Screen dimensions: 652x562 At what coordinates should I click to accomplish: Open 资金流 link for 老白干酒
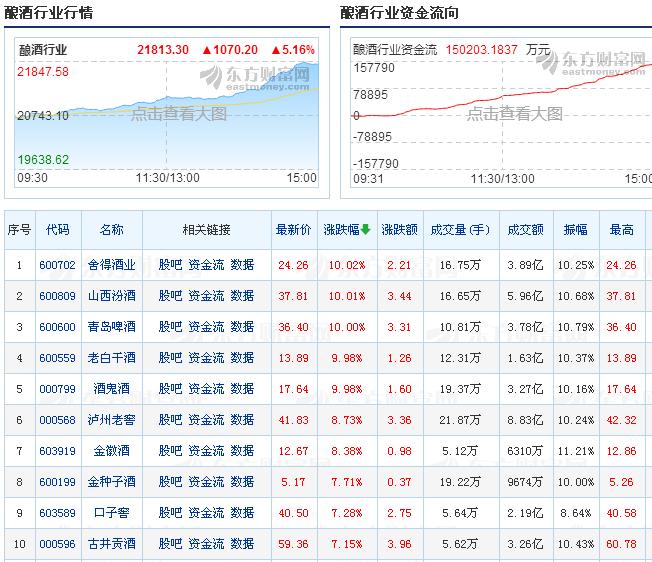[x=206, y=358]
